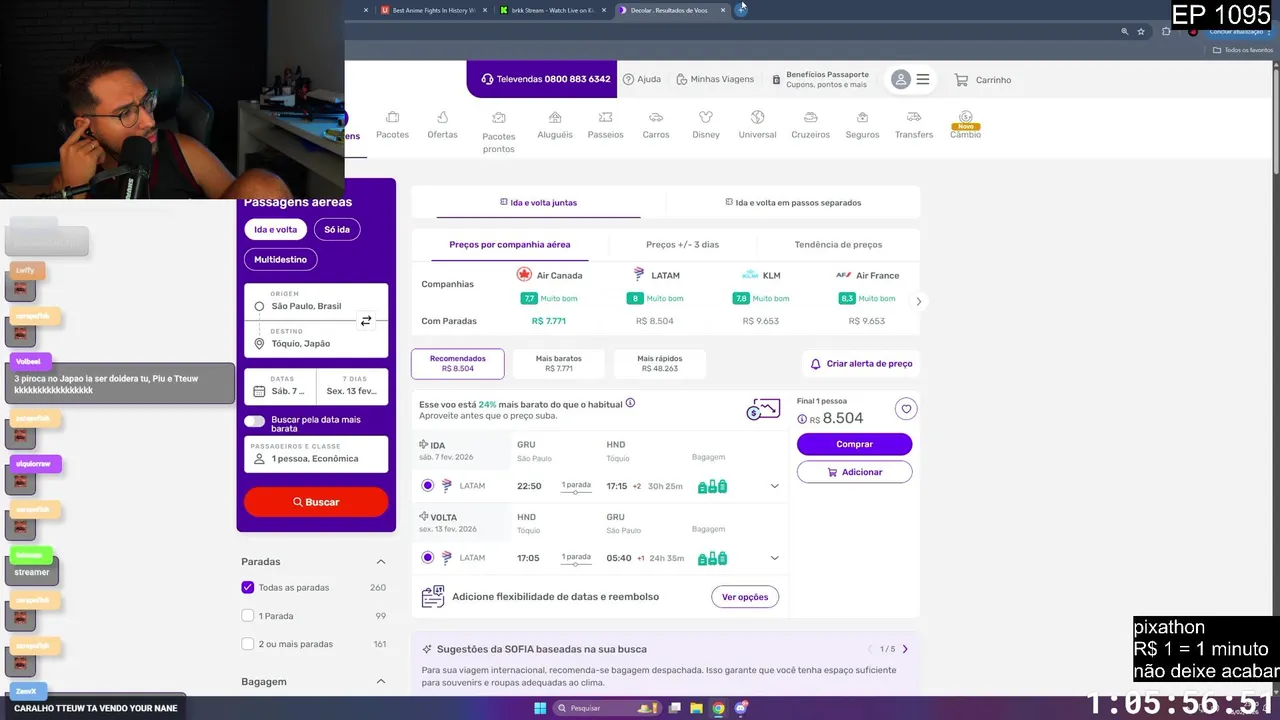1280x720 pixels.
Task: Check 1 Parada filter
Action: tap(248, 616)
